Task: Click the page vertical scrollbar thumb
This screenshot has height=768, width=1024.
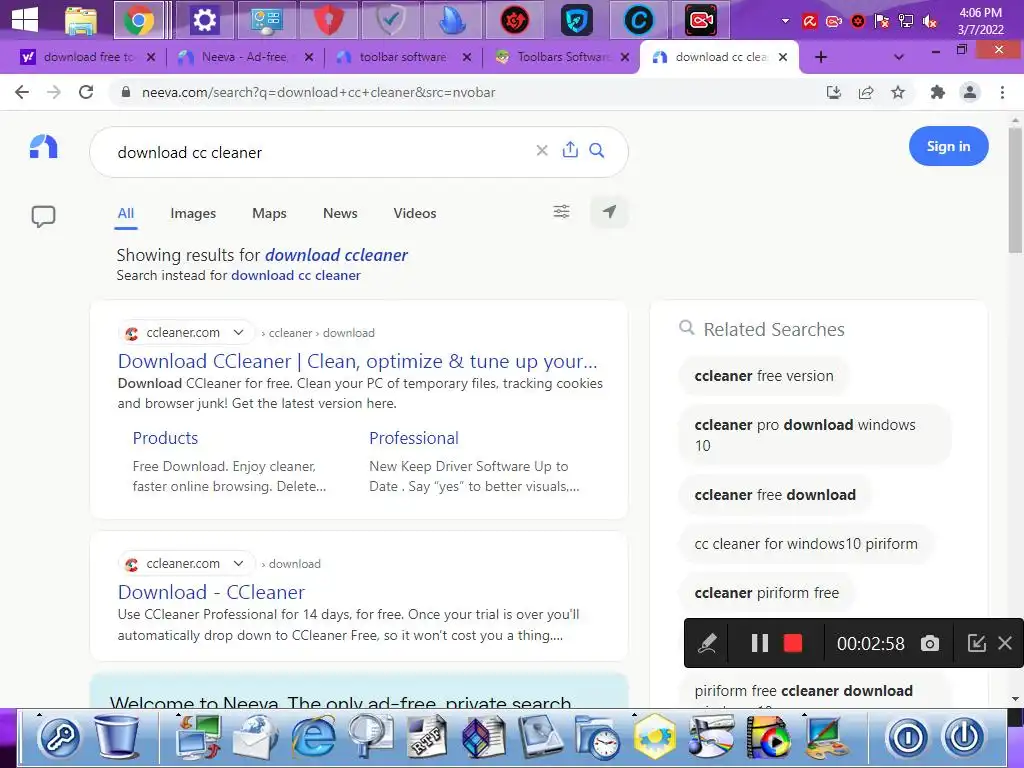Action: (1015, 189)
